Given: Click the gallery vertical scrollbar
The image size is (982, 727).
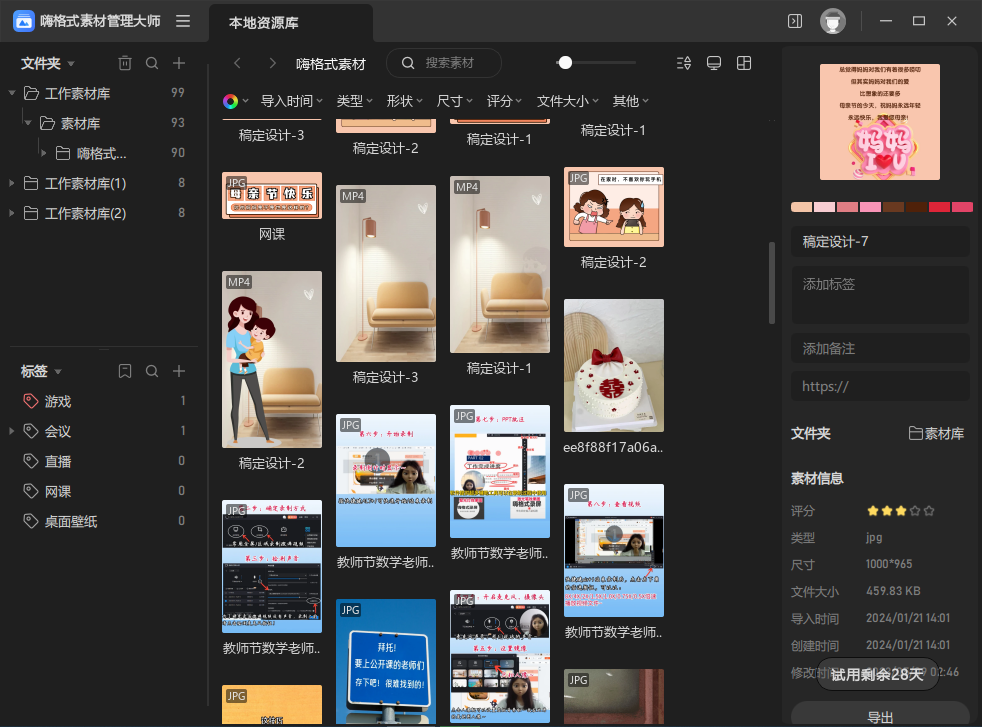Looking at the screenshot, I should coord(772,283).
